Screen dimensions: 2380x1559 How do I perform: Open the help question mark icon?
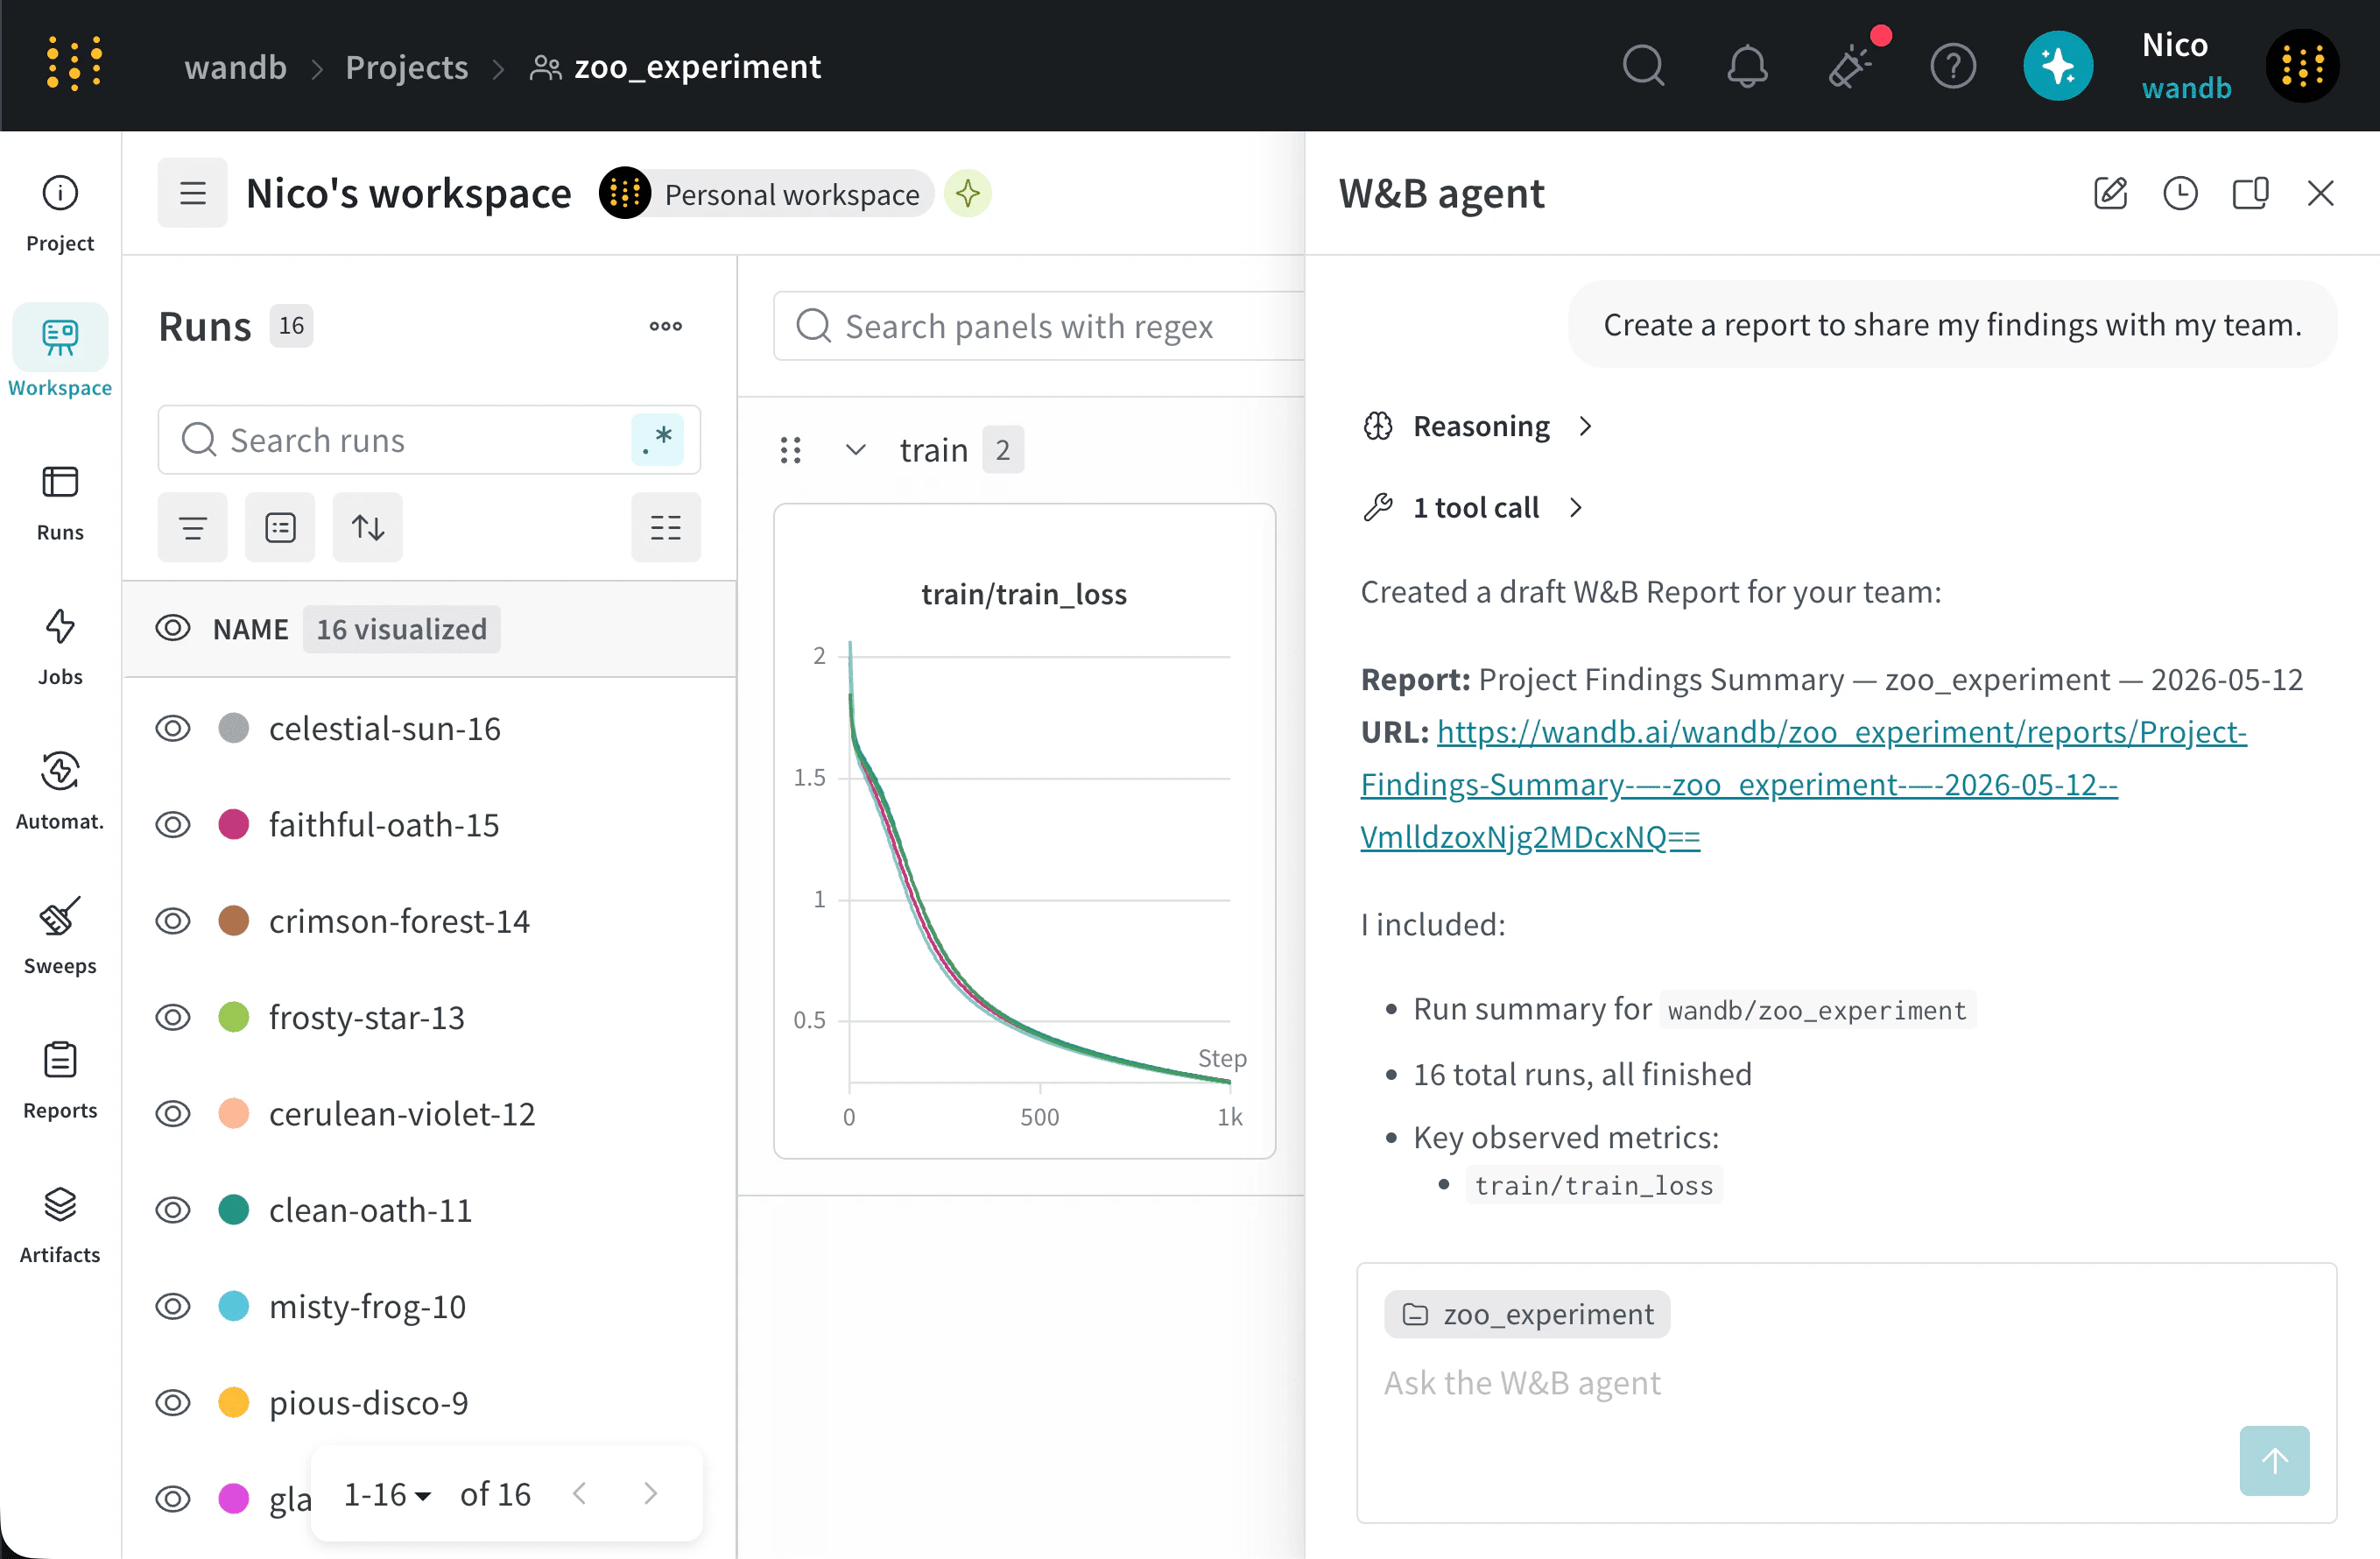(x=1953, y=67)
